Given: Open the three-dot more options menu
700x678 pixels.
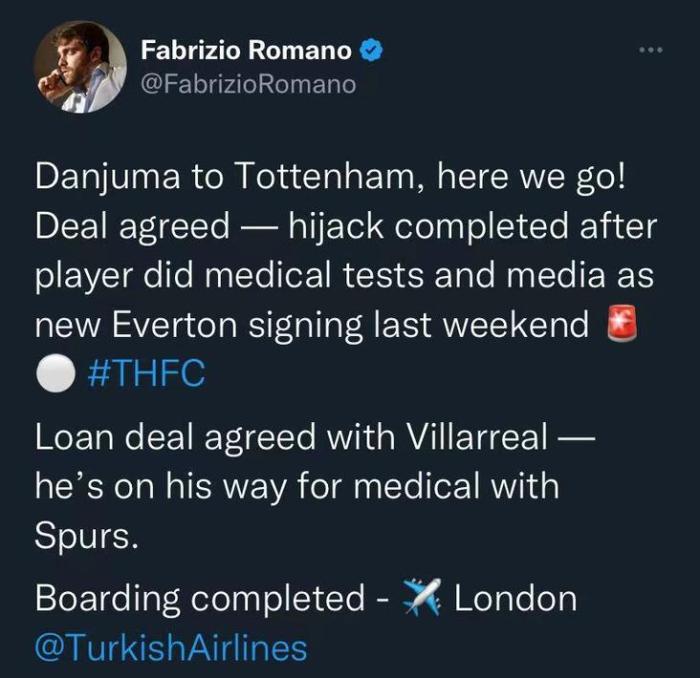Looking at the screenshot, I should click(x=653, y=49).
